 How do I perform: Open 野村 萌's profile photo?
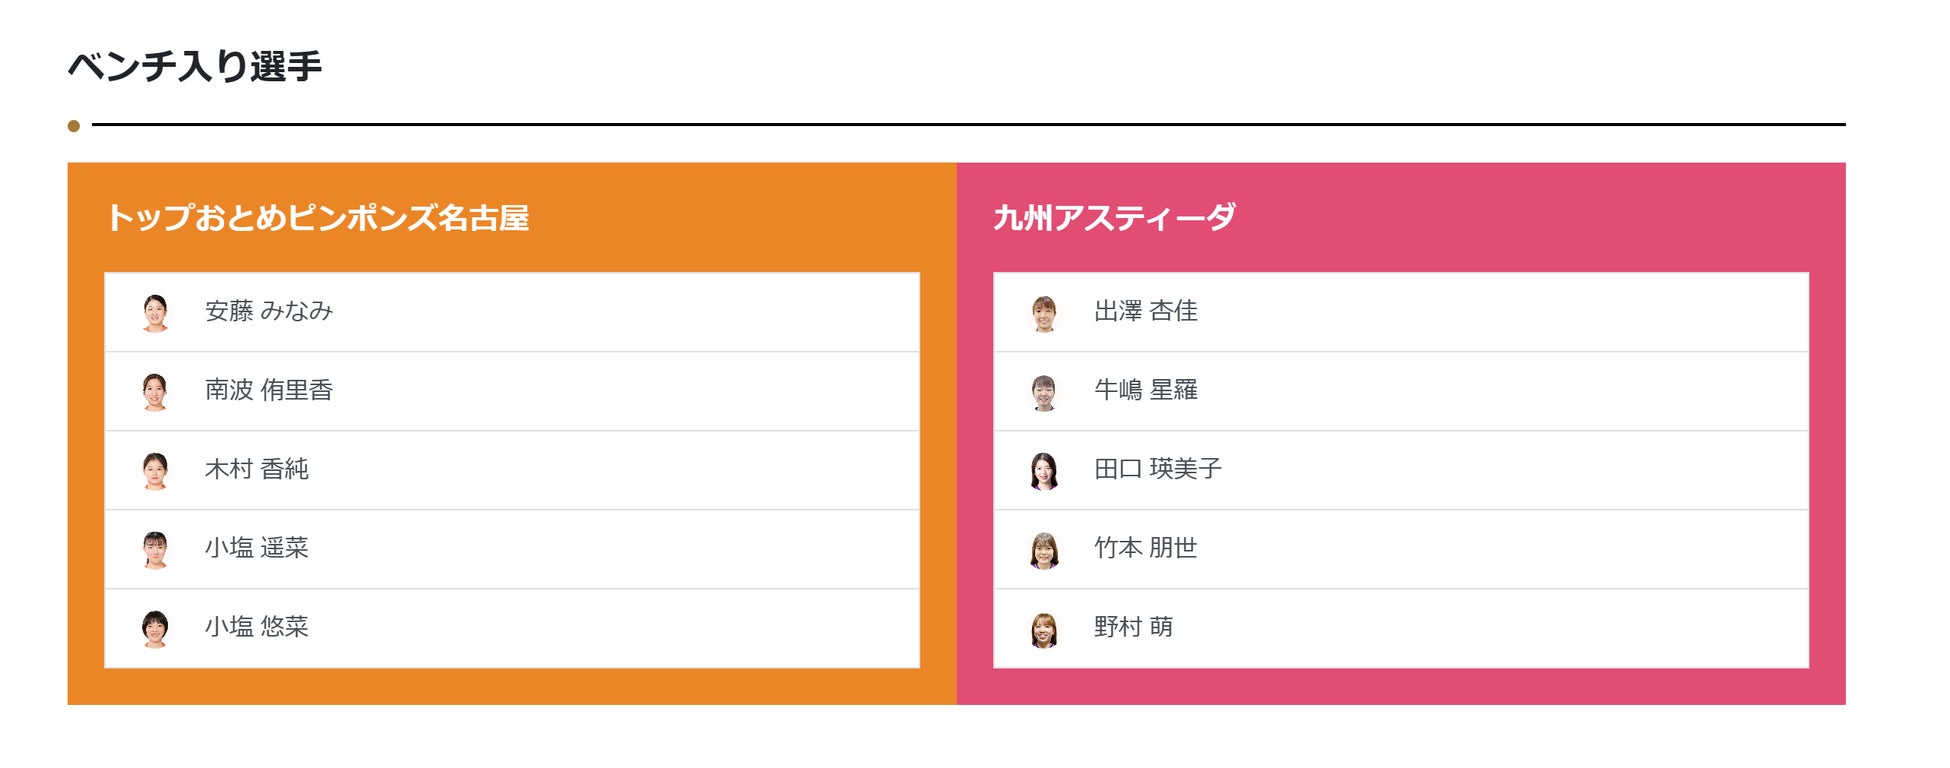tap(1044, 628)
